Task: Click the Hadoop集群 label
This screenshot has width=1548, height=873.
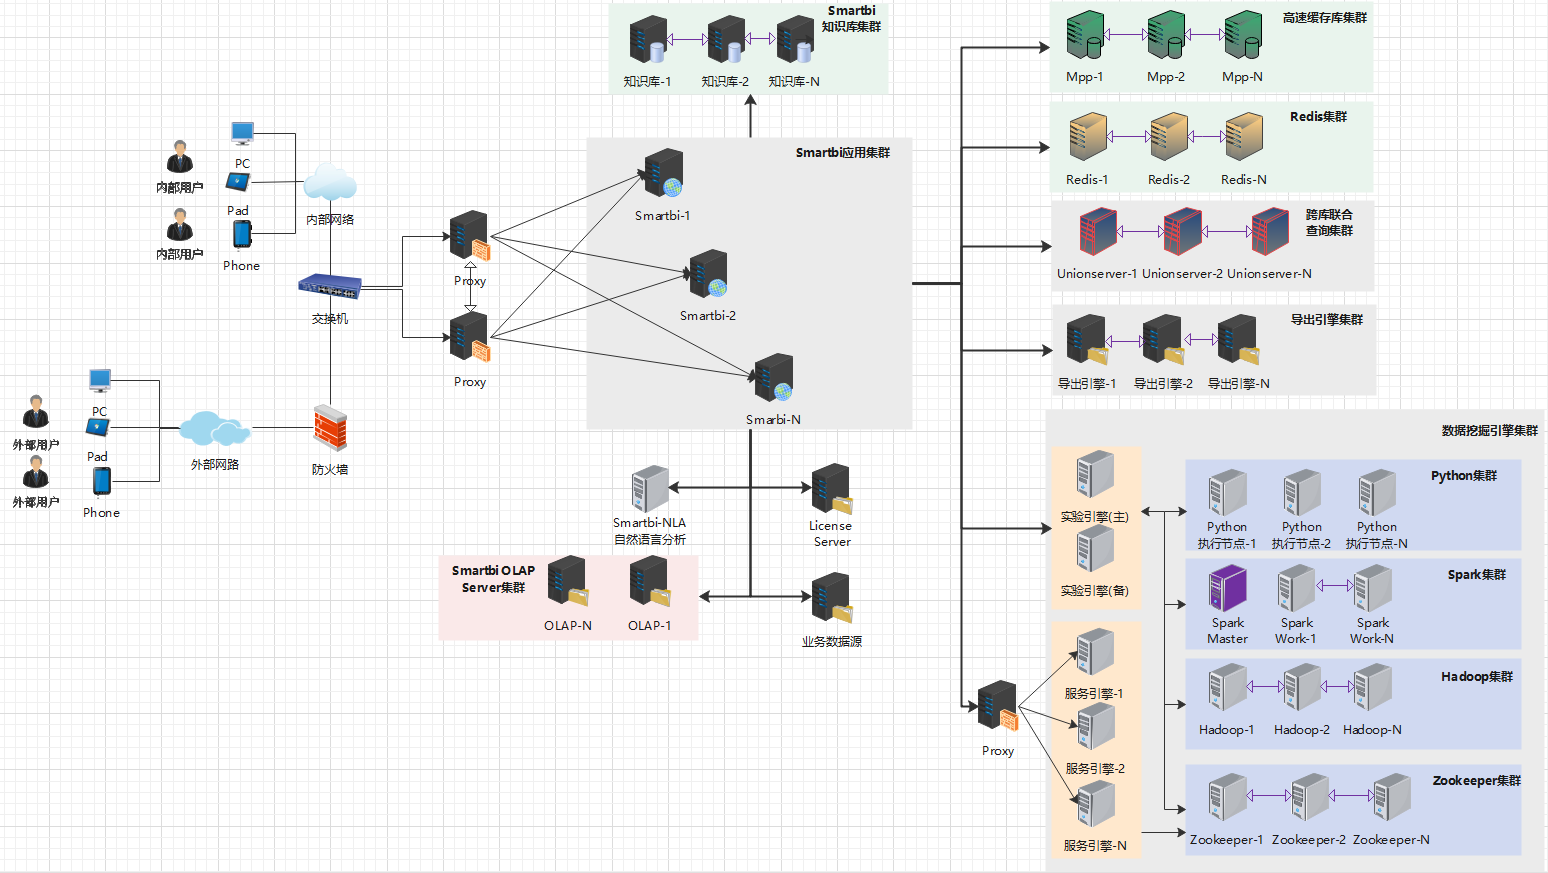Action: (x=1476, y=677)
